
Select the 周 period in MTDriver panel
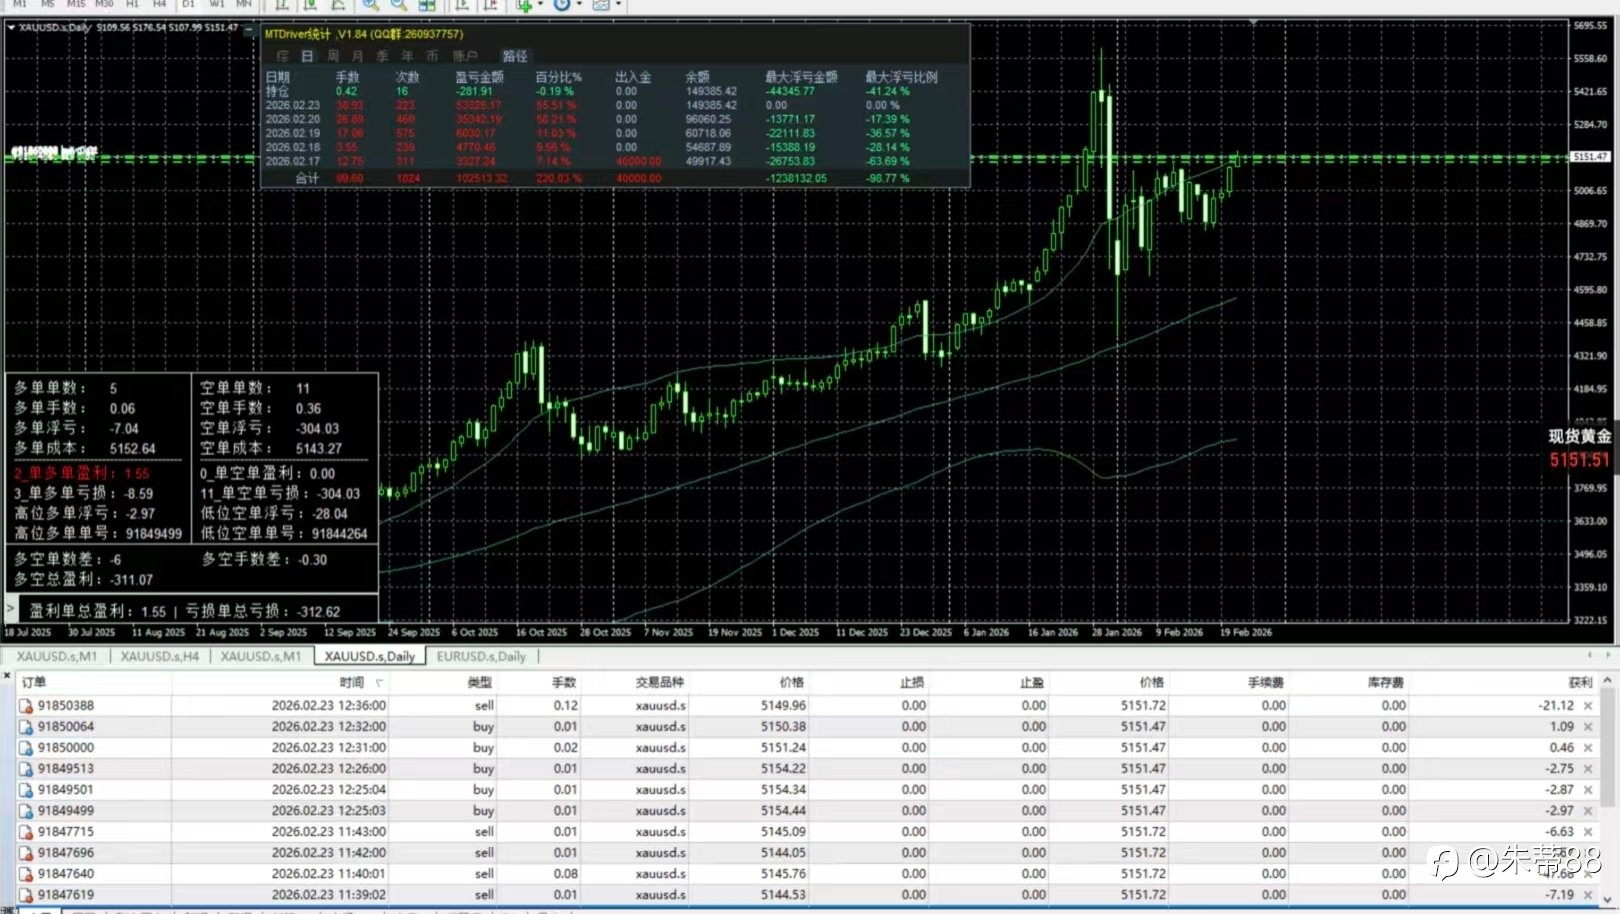pos(333,56)
